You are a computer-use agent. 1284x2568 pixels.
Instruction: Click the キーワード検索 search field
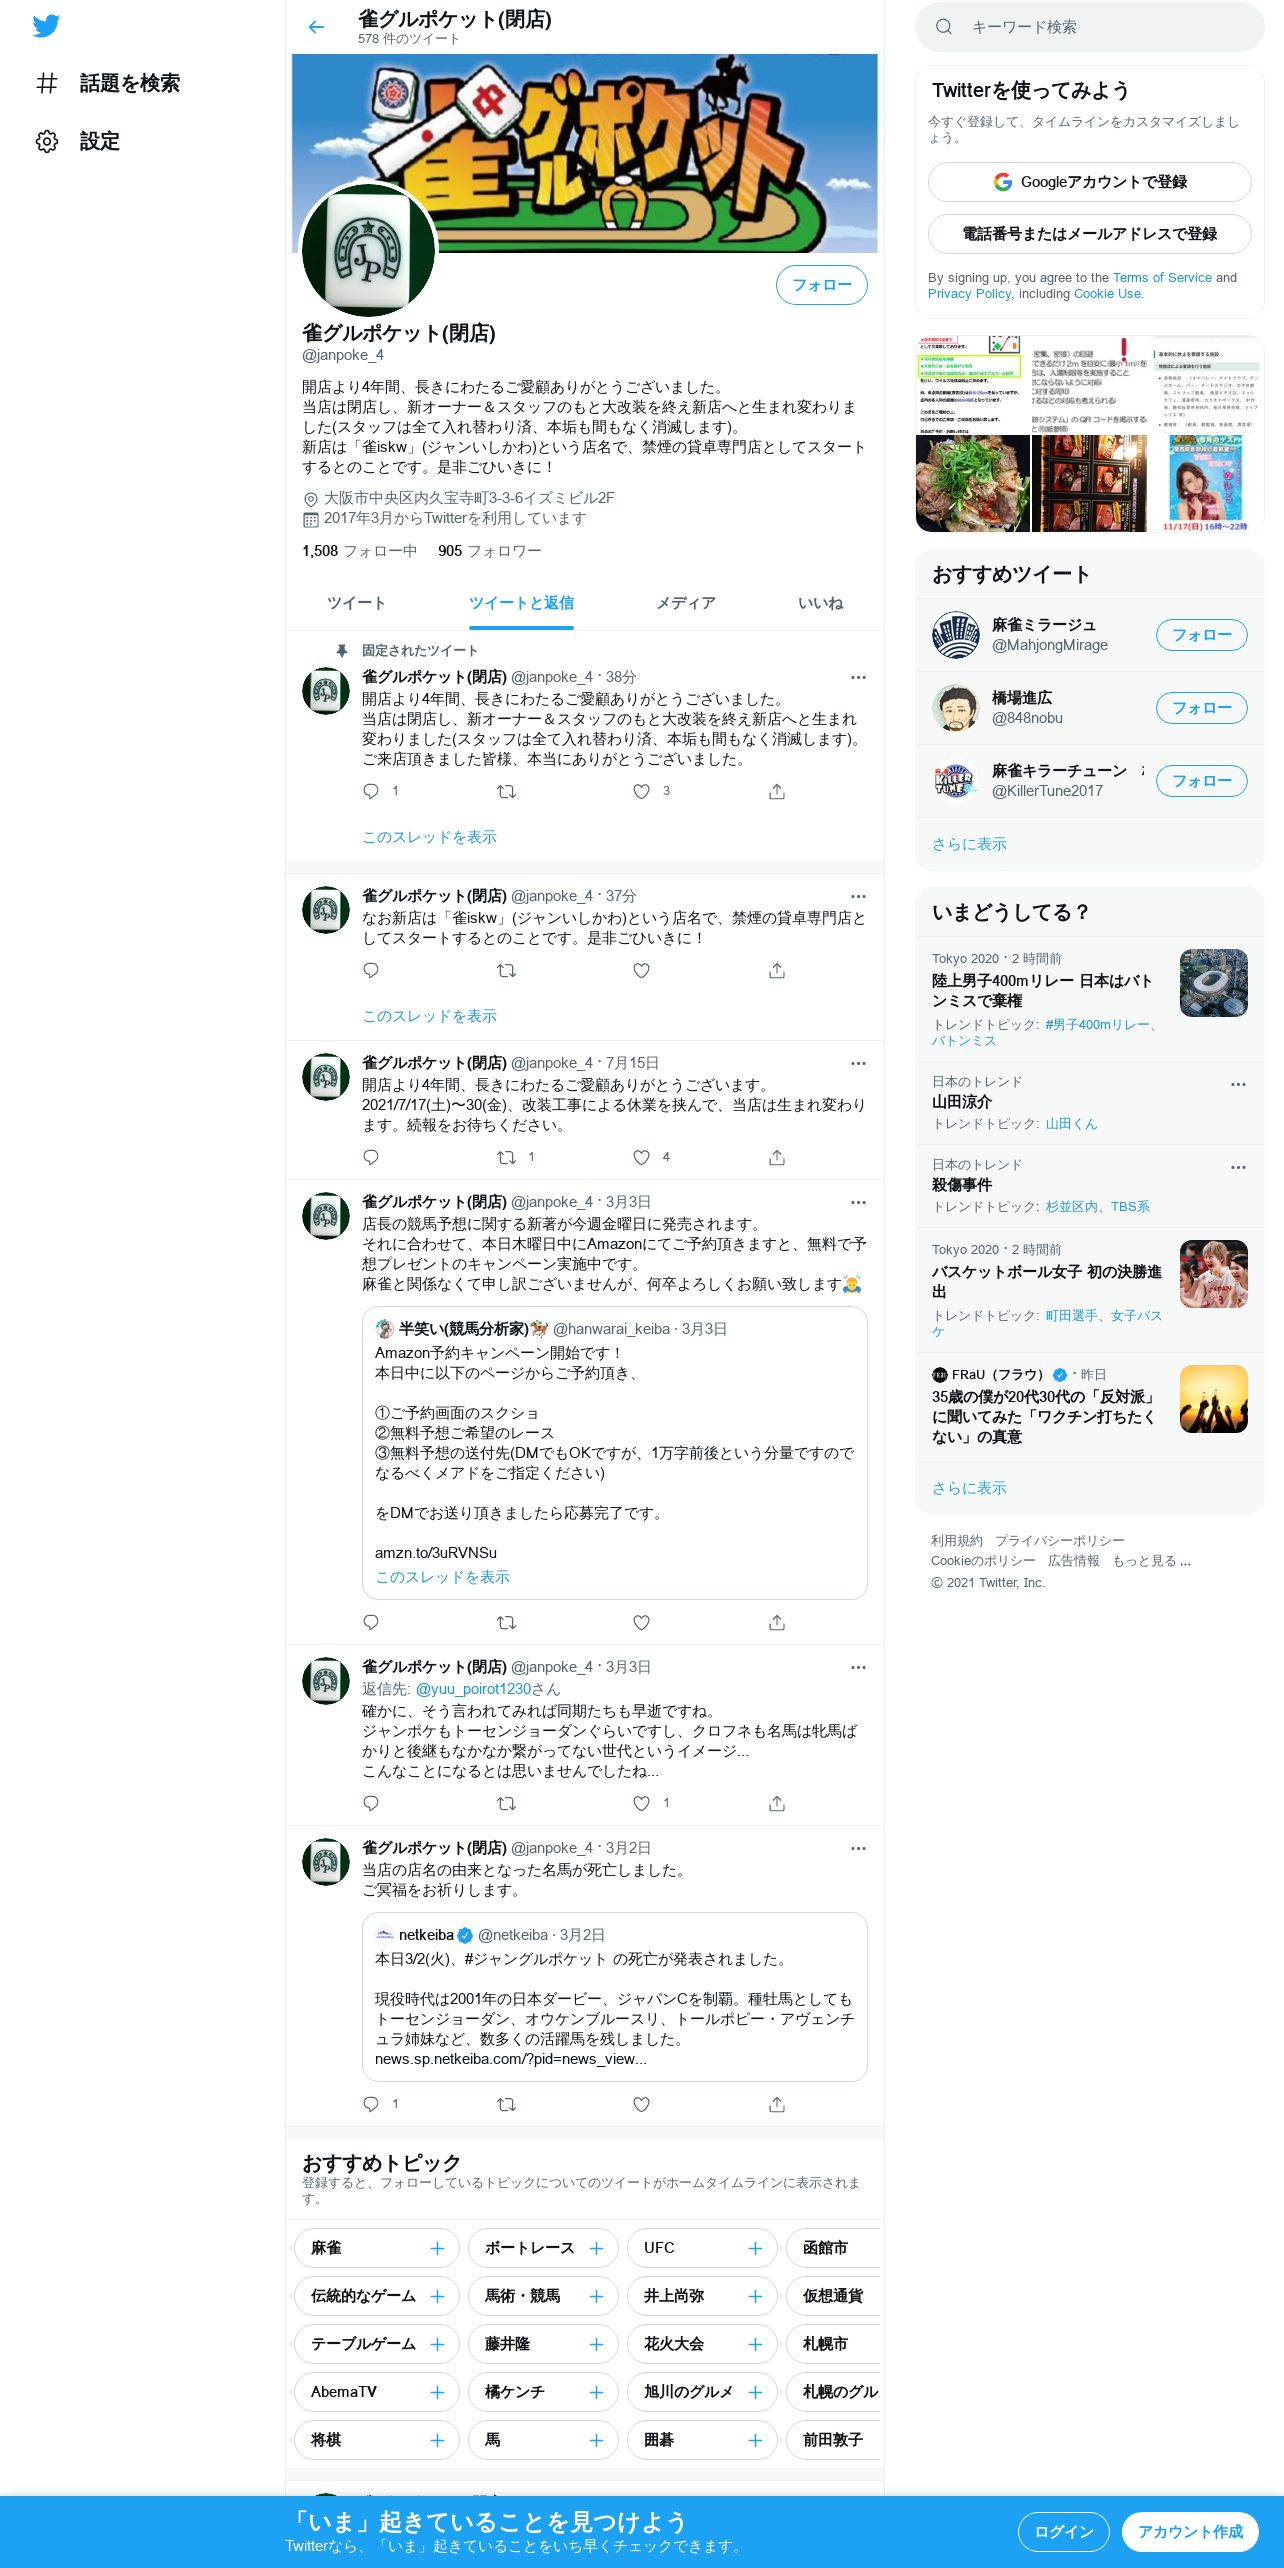tap(1090, 27)
